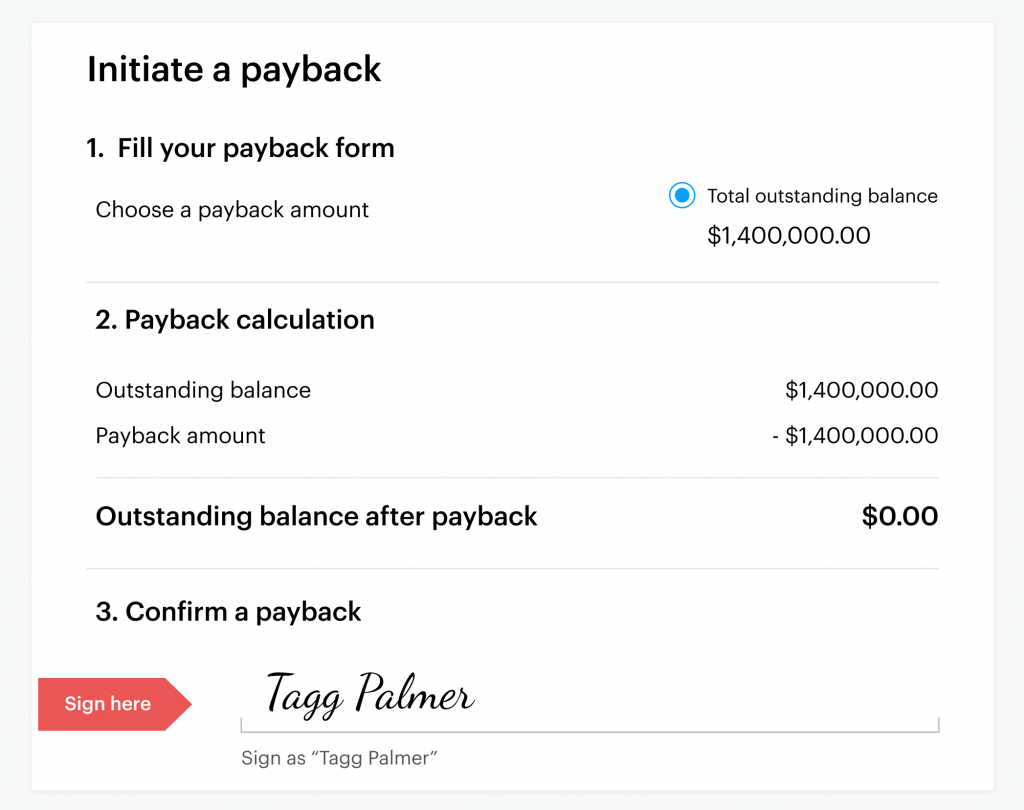
Task: Click the "2. Payback calculation" heading
Action: coord(235,320)
